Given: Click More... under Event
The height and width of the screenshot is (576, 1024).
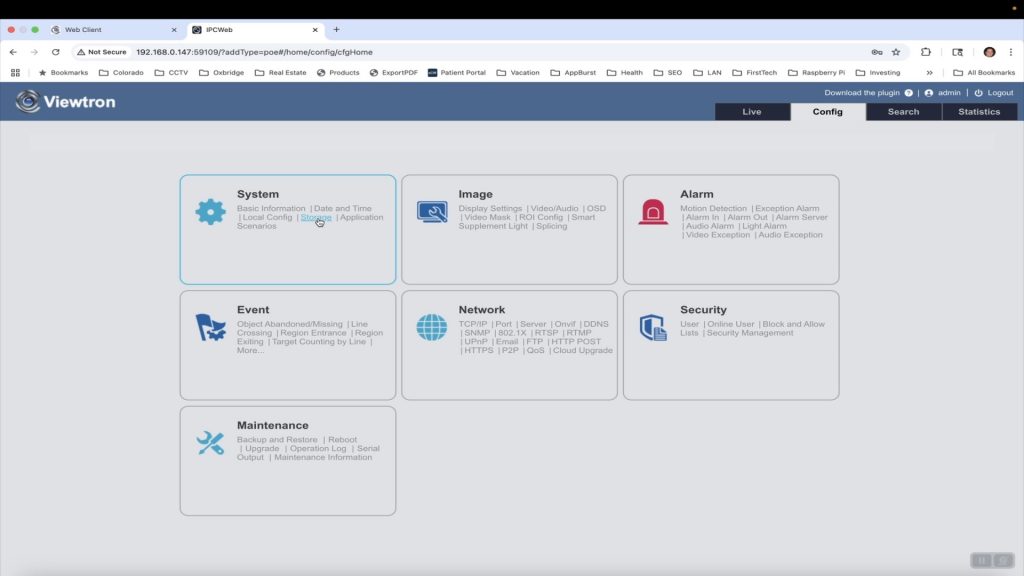Looking at the screenshot, I should (250, 350).
